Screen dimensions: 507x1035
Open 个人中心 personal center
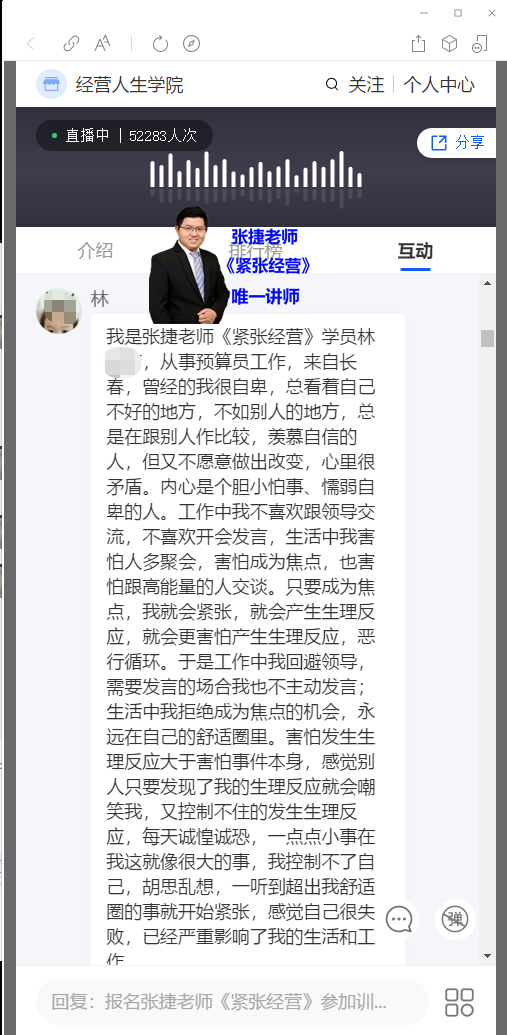point(439,84)
